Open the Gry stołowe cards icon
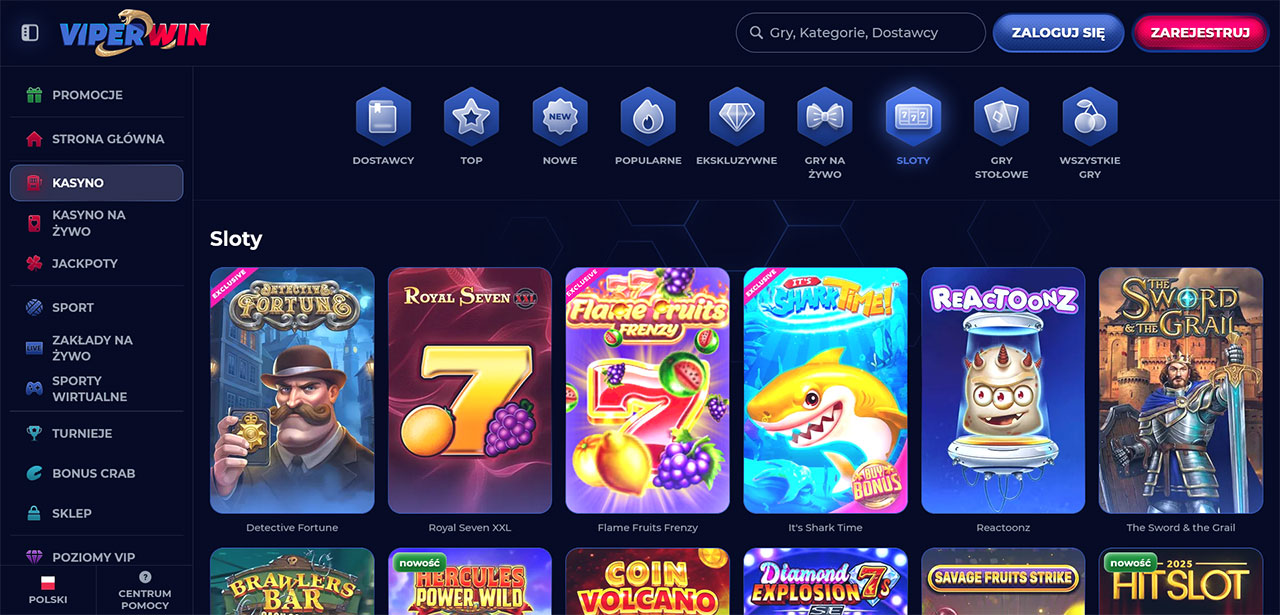The height and width of the screenshot is (615, 1280). tap(1001, 117)
